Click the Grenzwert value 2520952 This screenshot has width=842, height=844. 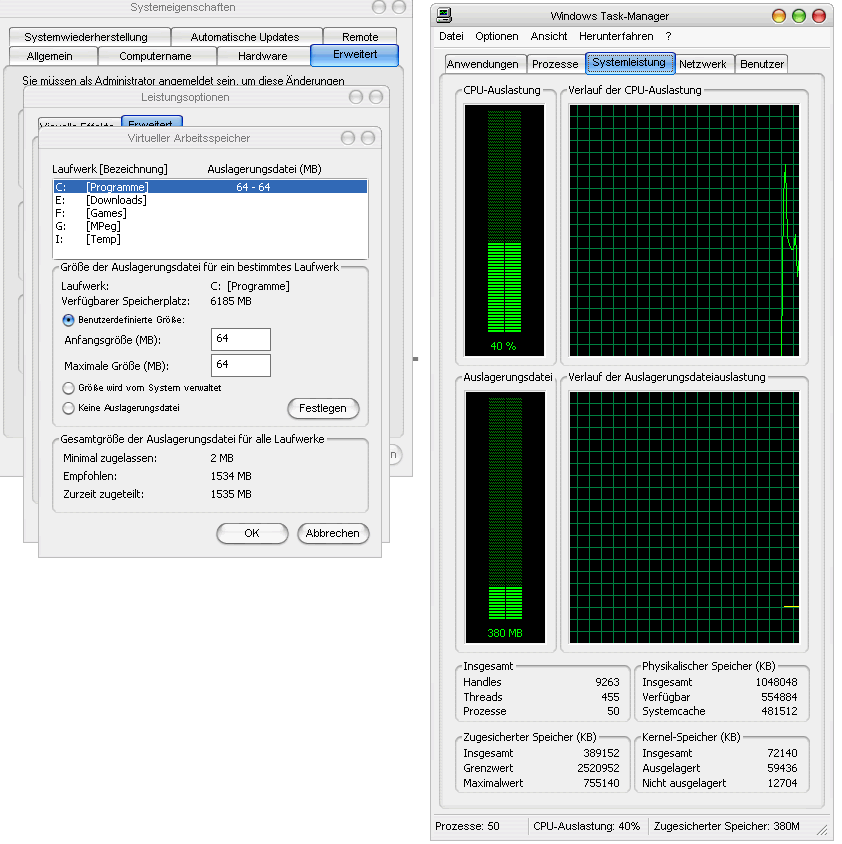point(598,768)
